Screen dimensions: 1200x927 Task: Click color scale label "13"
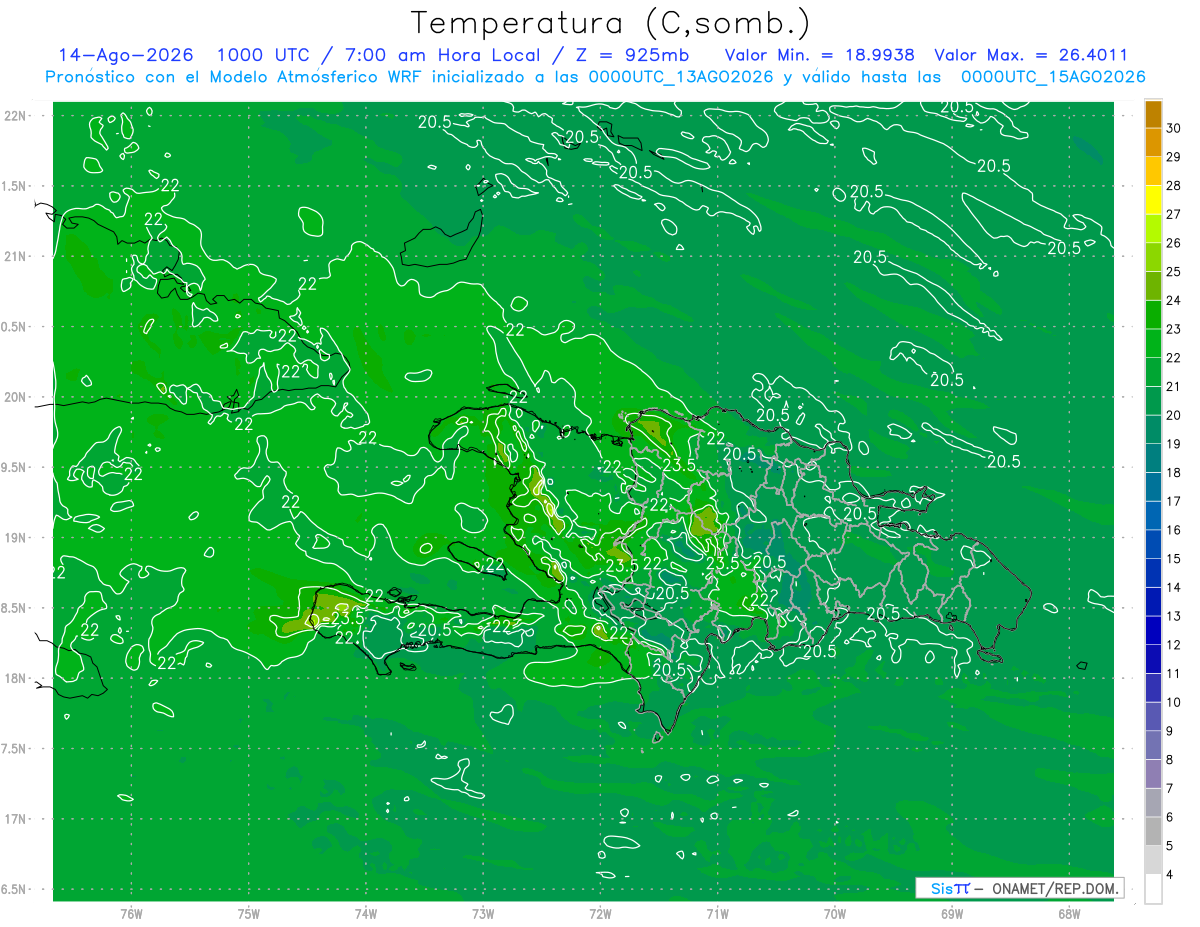[1174, 616]
